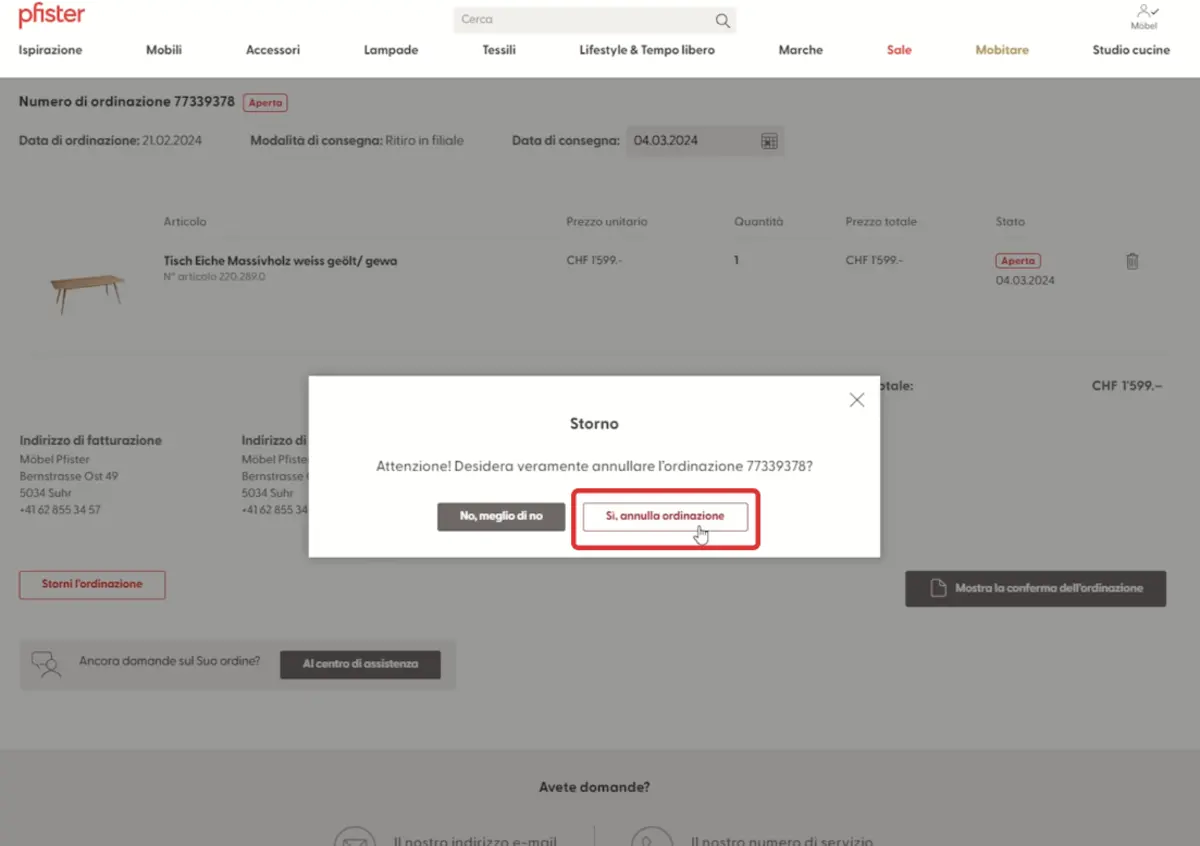Click in the Cerca search field
Screen dimensions: 1200x846
(x=580, y=20)
